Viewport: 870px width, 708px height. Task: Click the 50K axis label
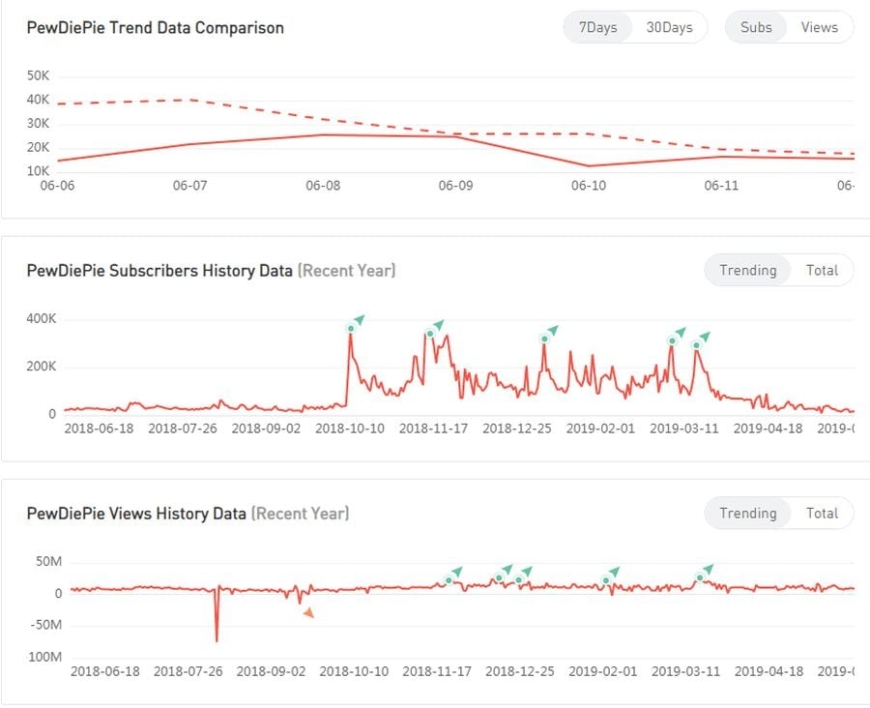tap(38, 75)
